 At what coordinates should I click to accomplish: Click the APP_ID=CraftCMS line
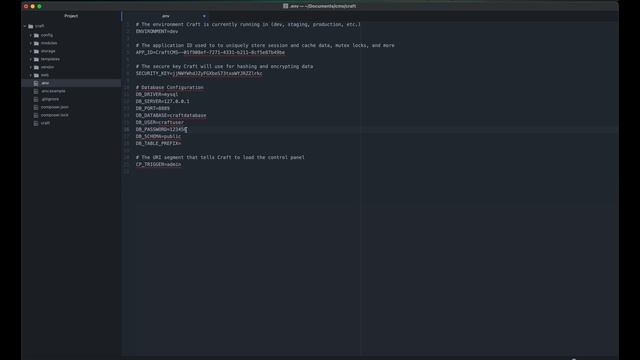[210, 53]
